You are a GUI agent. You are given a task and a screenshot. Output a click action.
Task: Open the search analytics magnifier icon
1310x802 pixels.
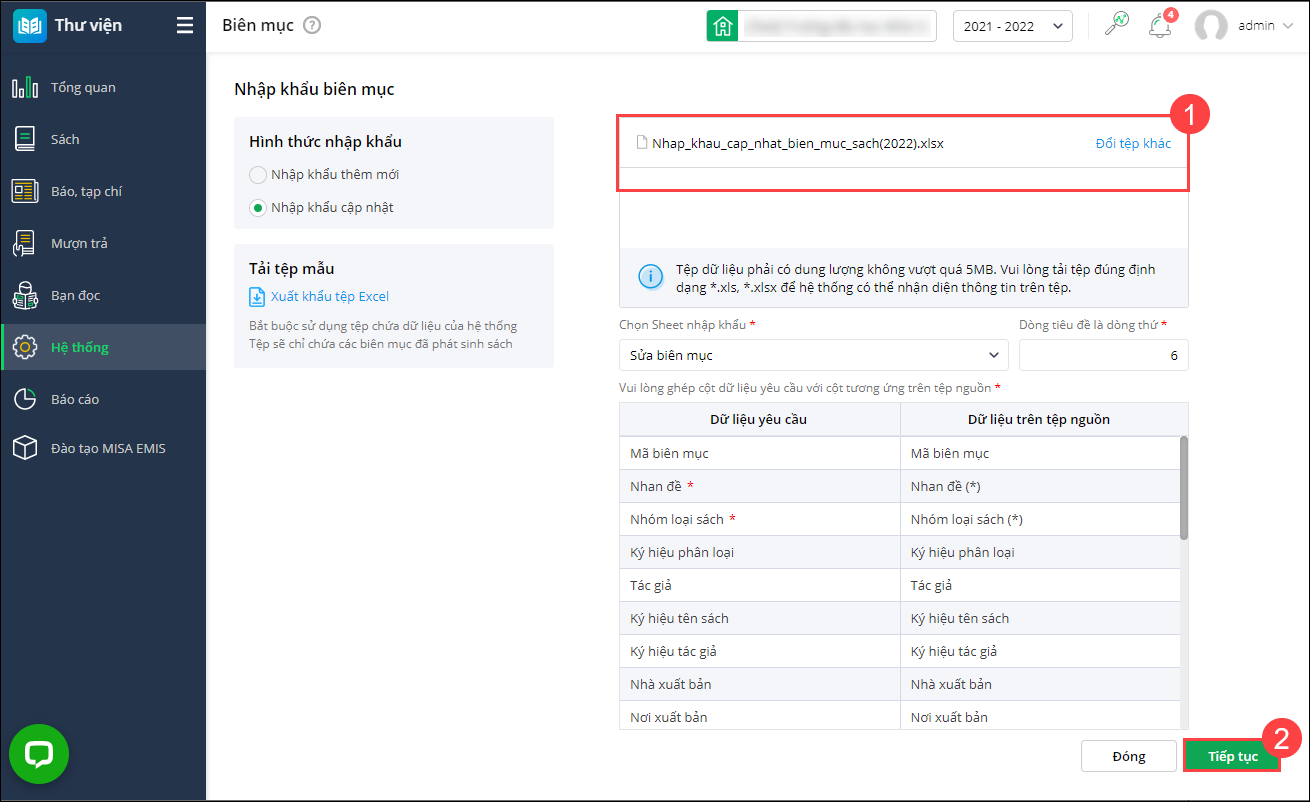pyautogui.click(x=1116, y=25)
